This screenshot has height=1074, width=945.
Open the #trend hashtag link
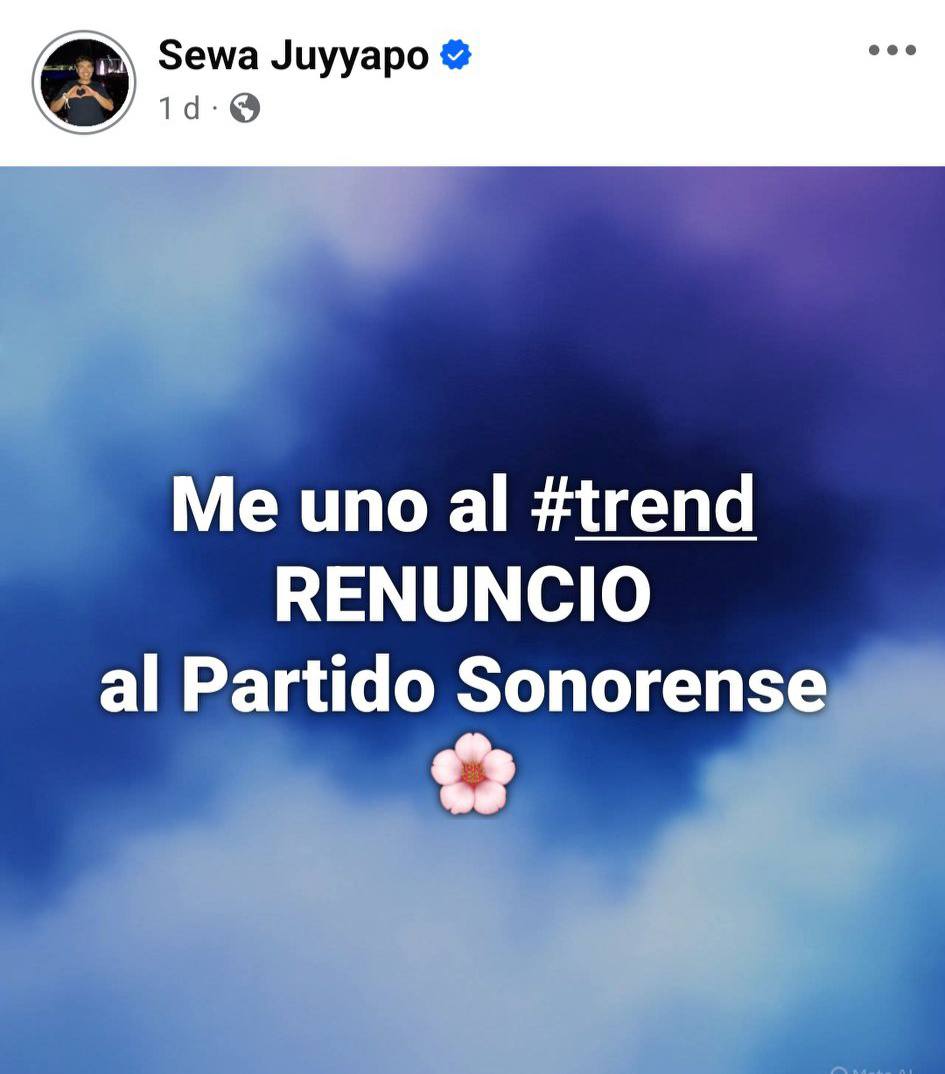click(643, 505)
